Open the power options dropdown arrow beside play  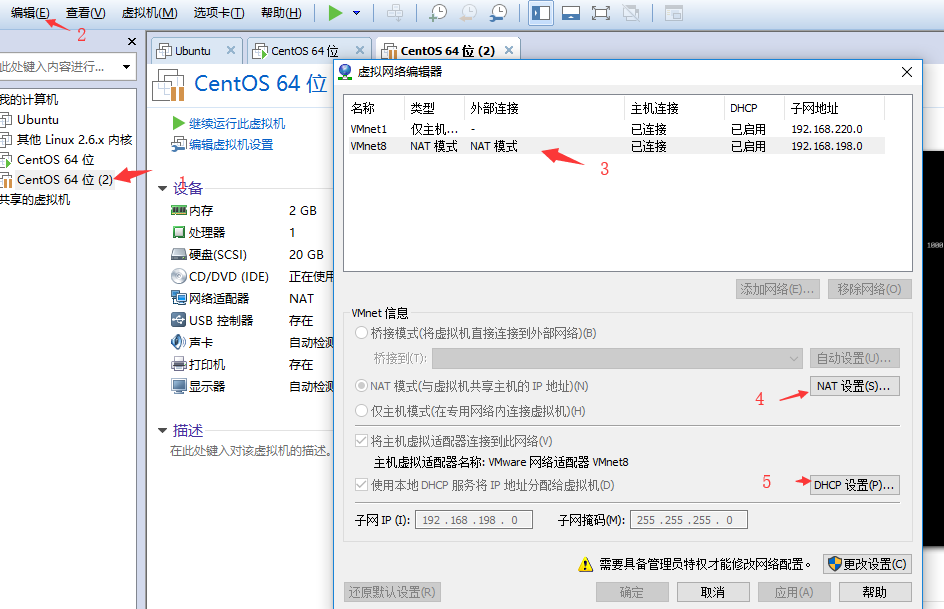click(x=356, y=13)
